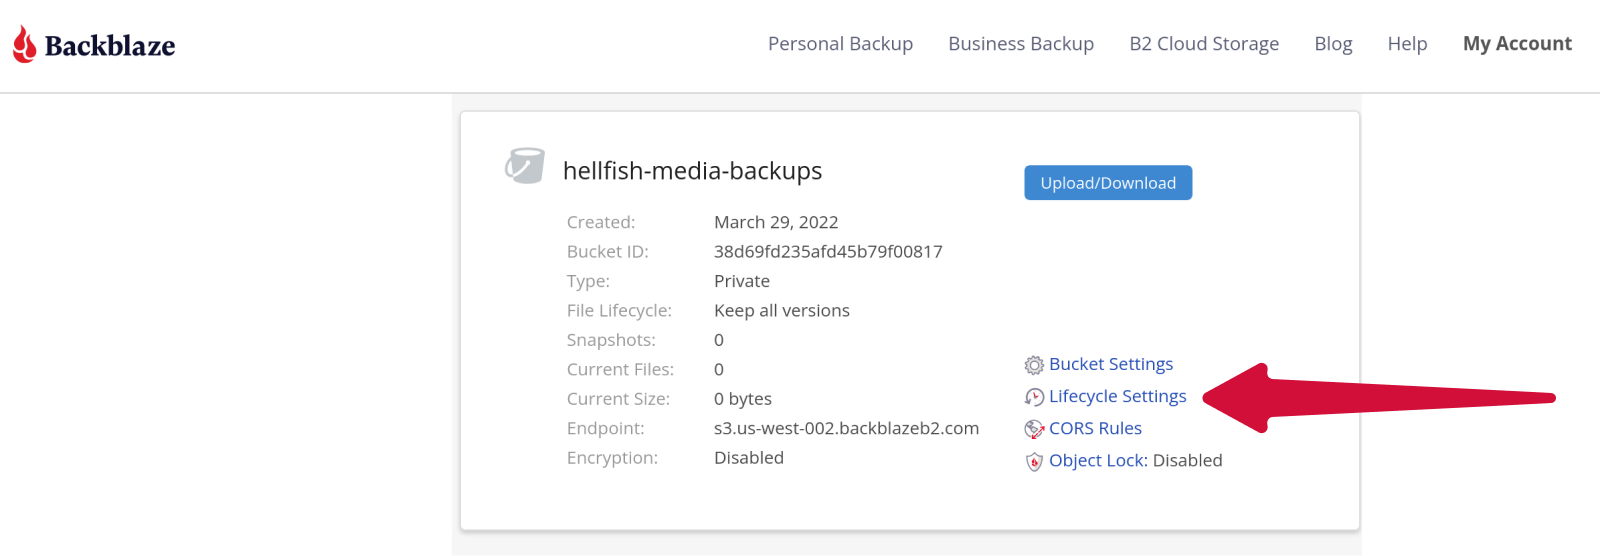1600x556 pixels.
Task: Open the Blog page
Action: coord(1333,44)
